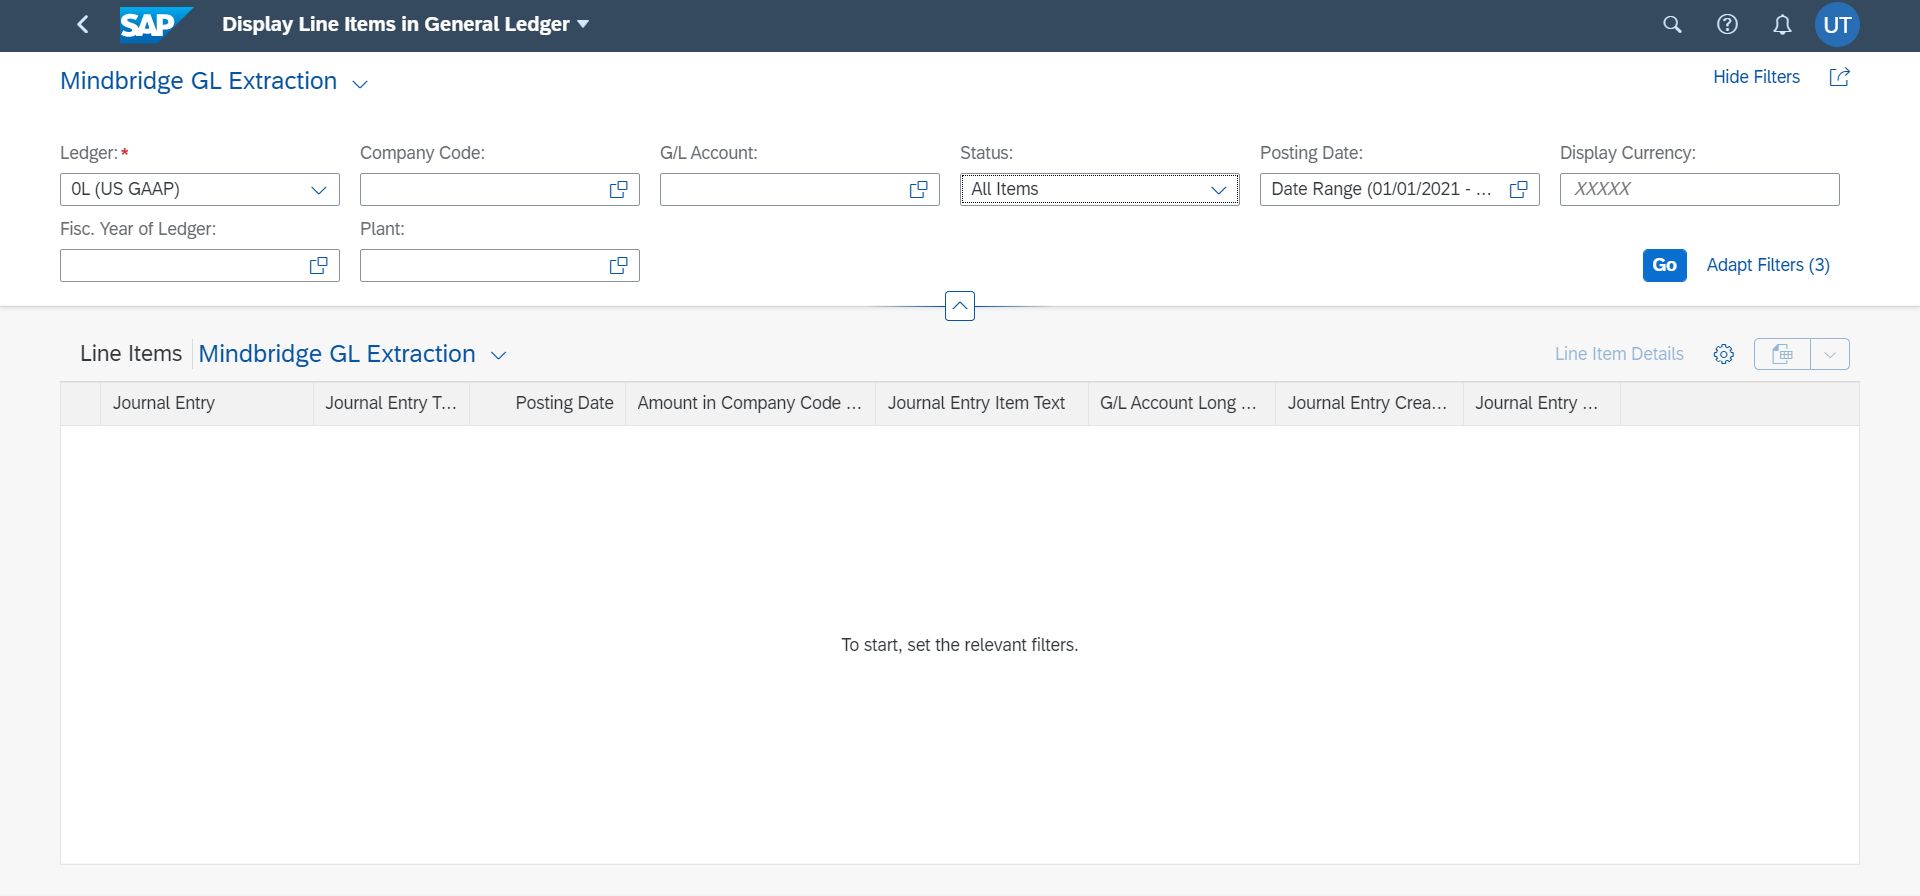1920x896 pixels.
Task: Click Journal Entry T... column header
Action: coord(391,403)
